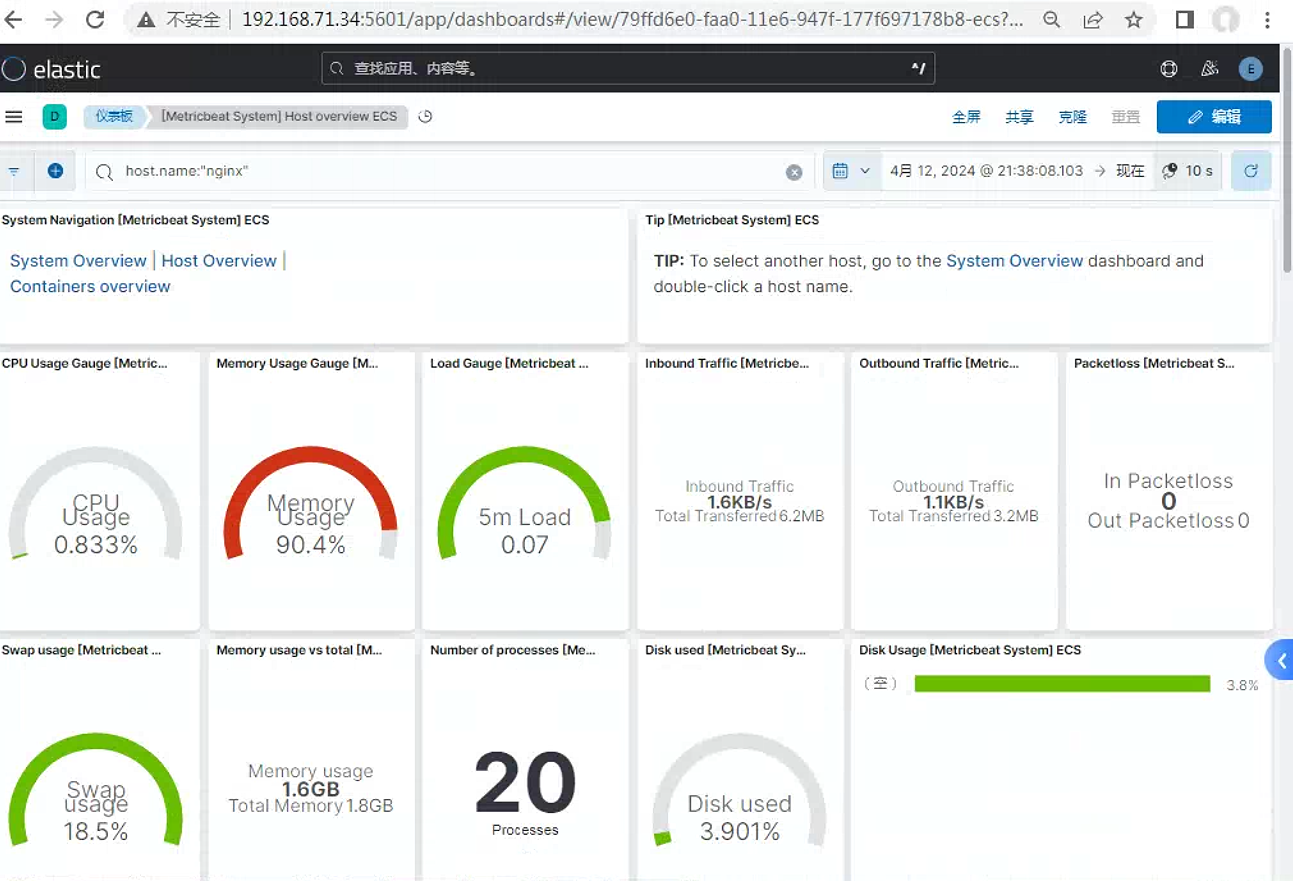Click the recently viewed clock icon

pos(425,117)
